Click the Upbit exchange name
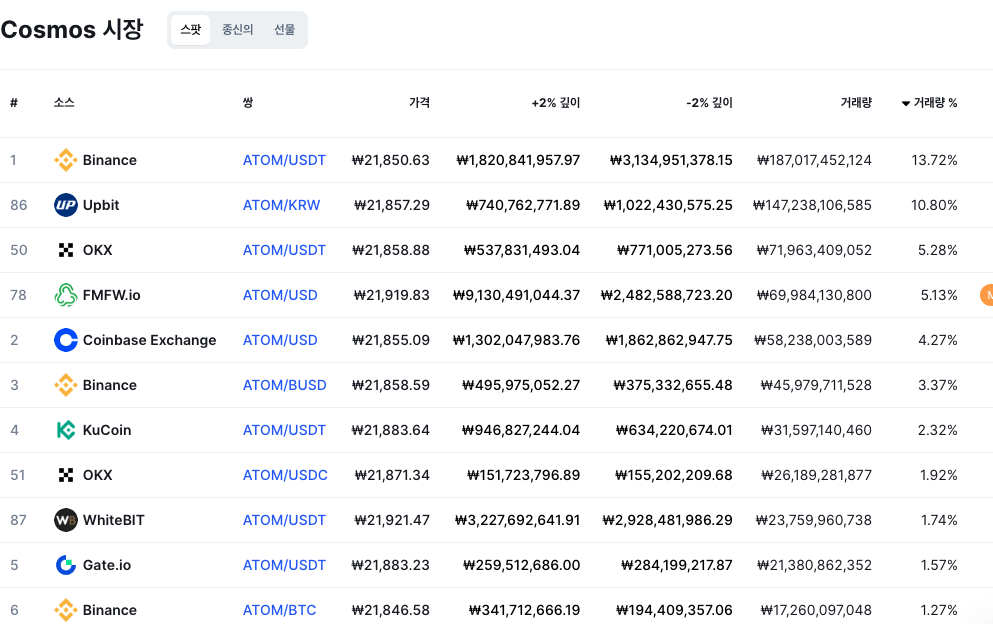 pyautogui.click(x=101, y=205)
